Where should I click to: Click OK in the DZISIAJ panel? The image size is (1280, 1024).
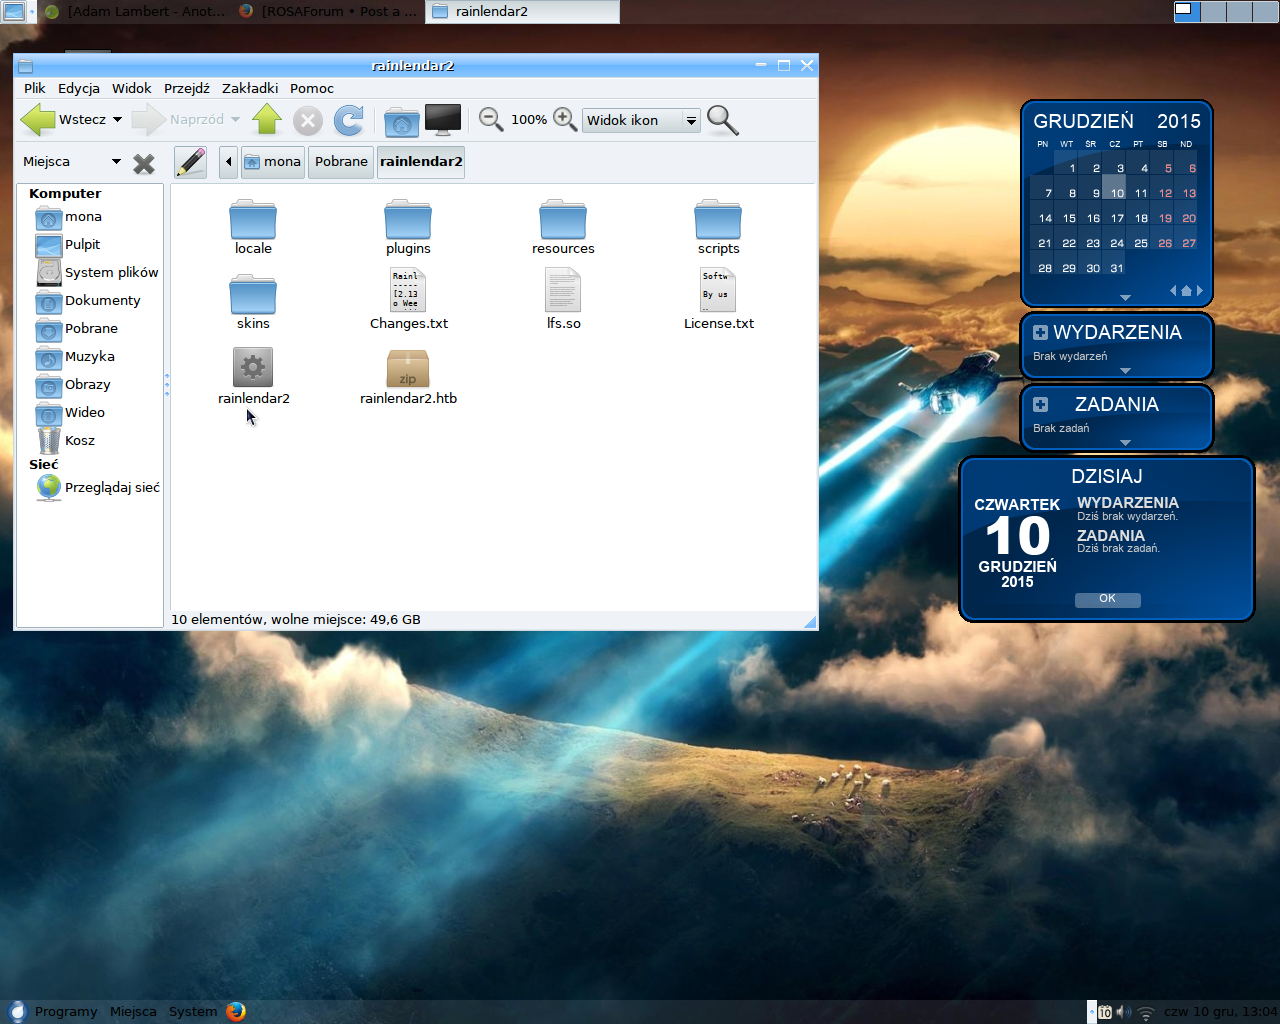pyautogui.click(x=1107, y=599)
